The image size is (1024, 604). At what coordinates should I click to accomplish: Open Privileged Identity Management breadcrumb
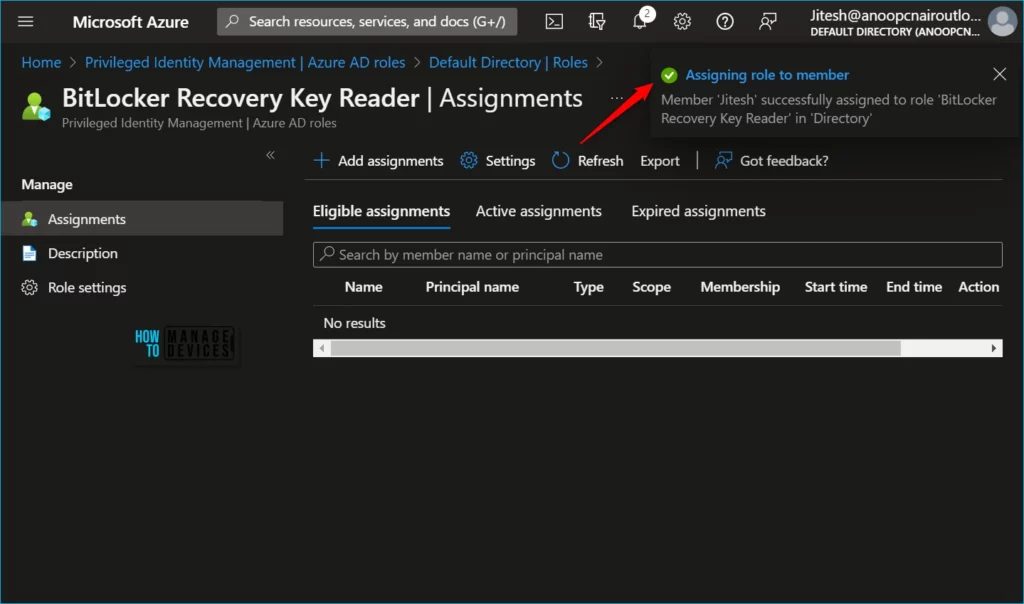pyautogui.click(x=245, y=63)
